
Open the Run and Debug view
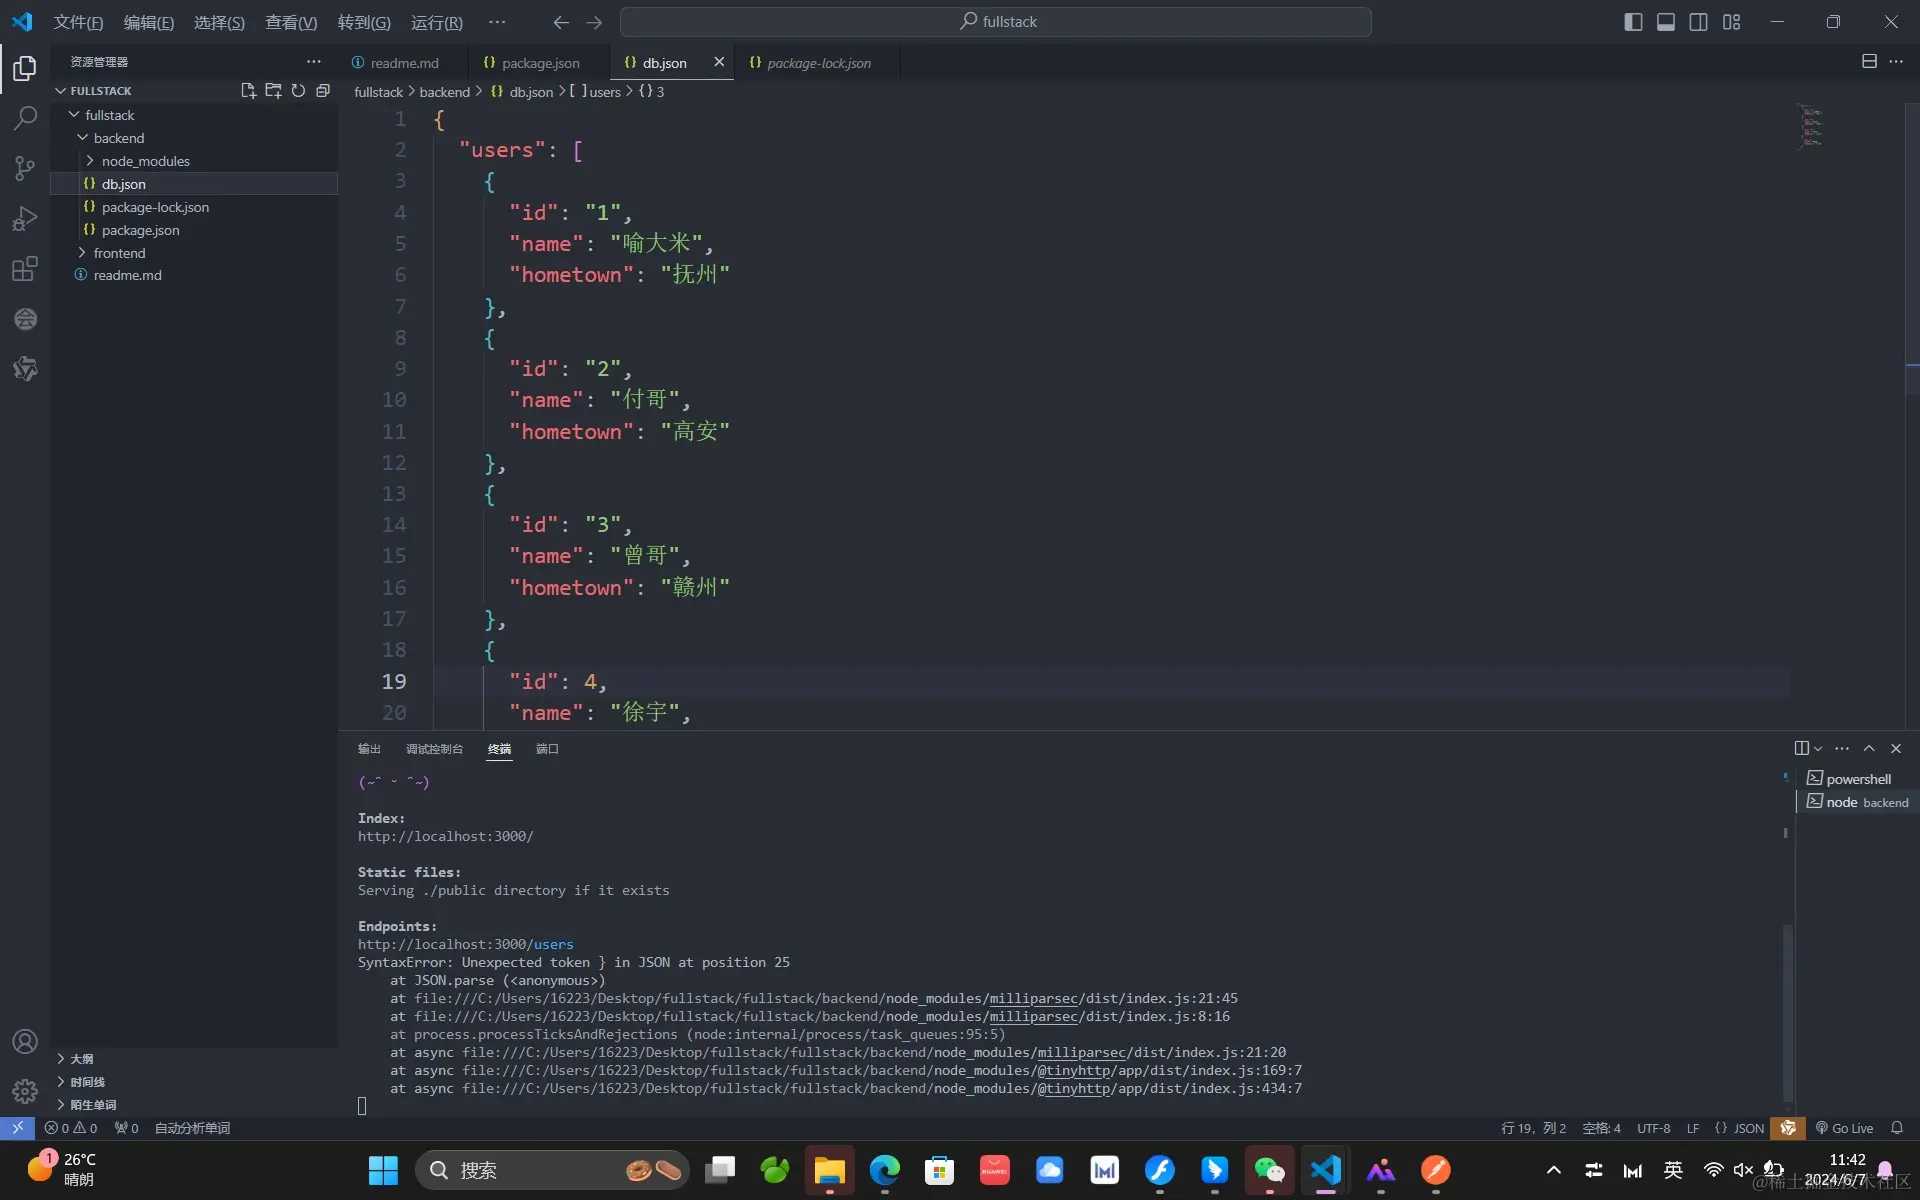click(25, 218)
